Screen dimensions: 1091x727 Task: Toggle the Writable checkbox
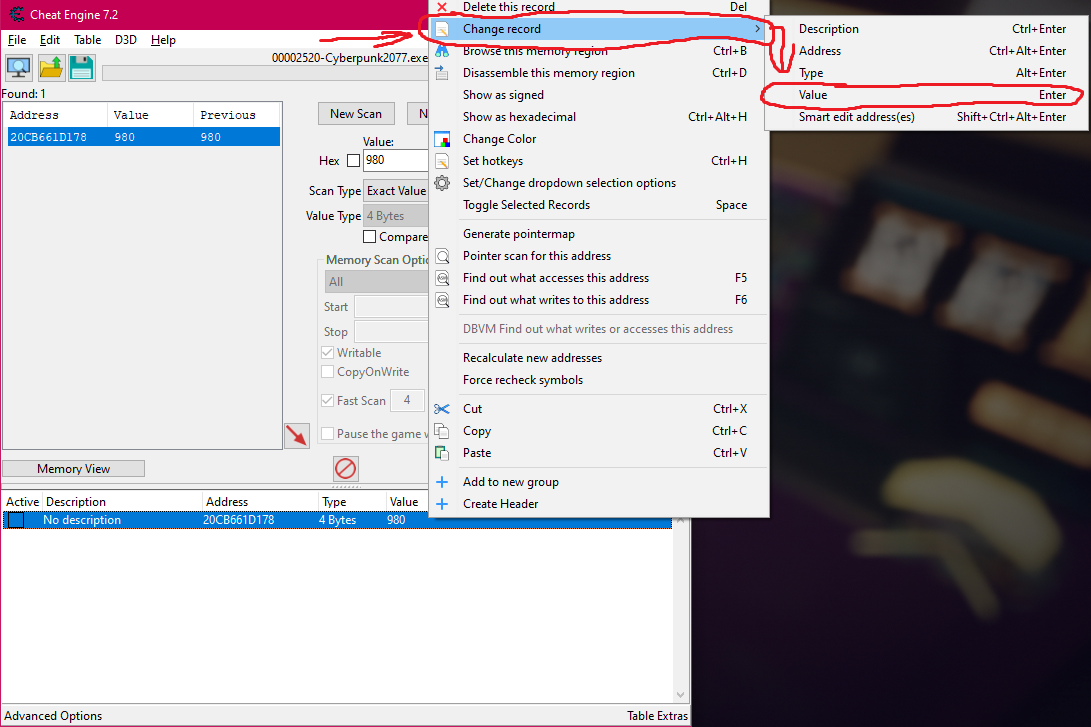point(328,353)
